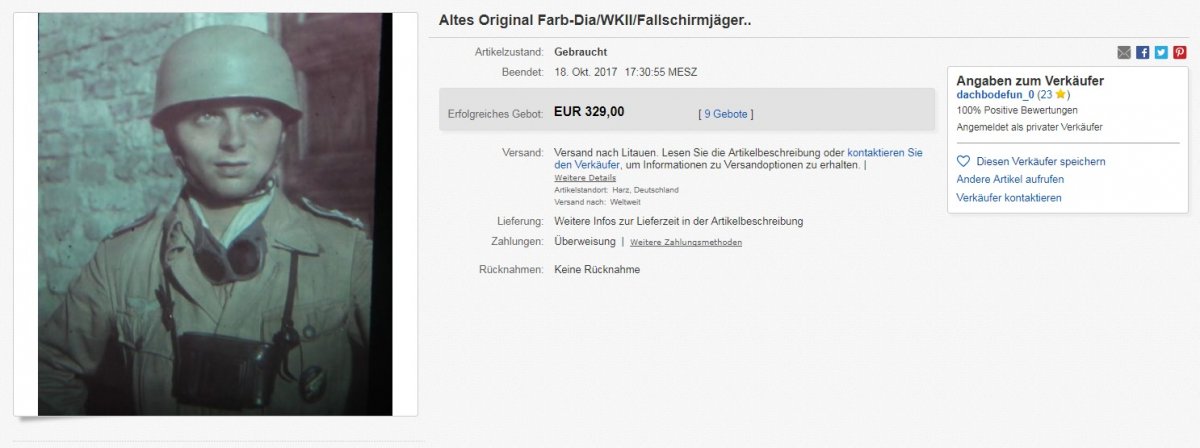The image size is (1200, 448).
Task: Share listing via the email envelope icon
Action: 1124,53
